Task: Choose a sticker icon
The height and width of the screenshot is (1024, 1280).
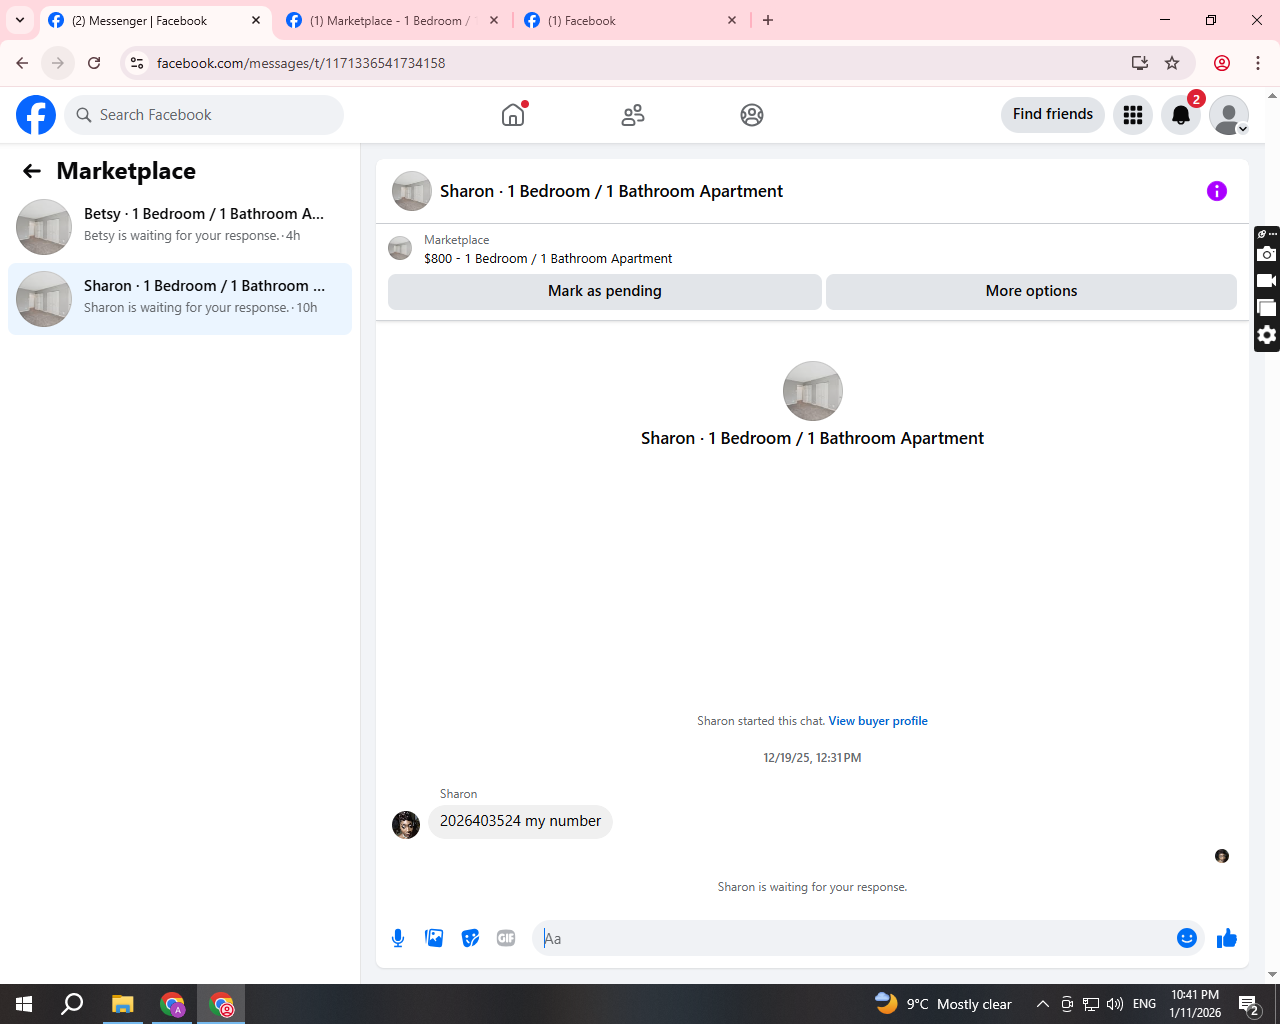Action: pos(470,938)
